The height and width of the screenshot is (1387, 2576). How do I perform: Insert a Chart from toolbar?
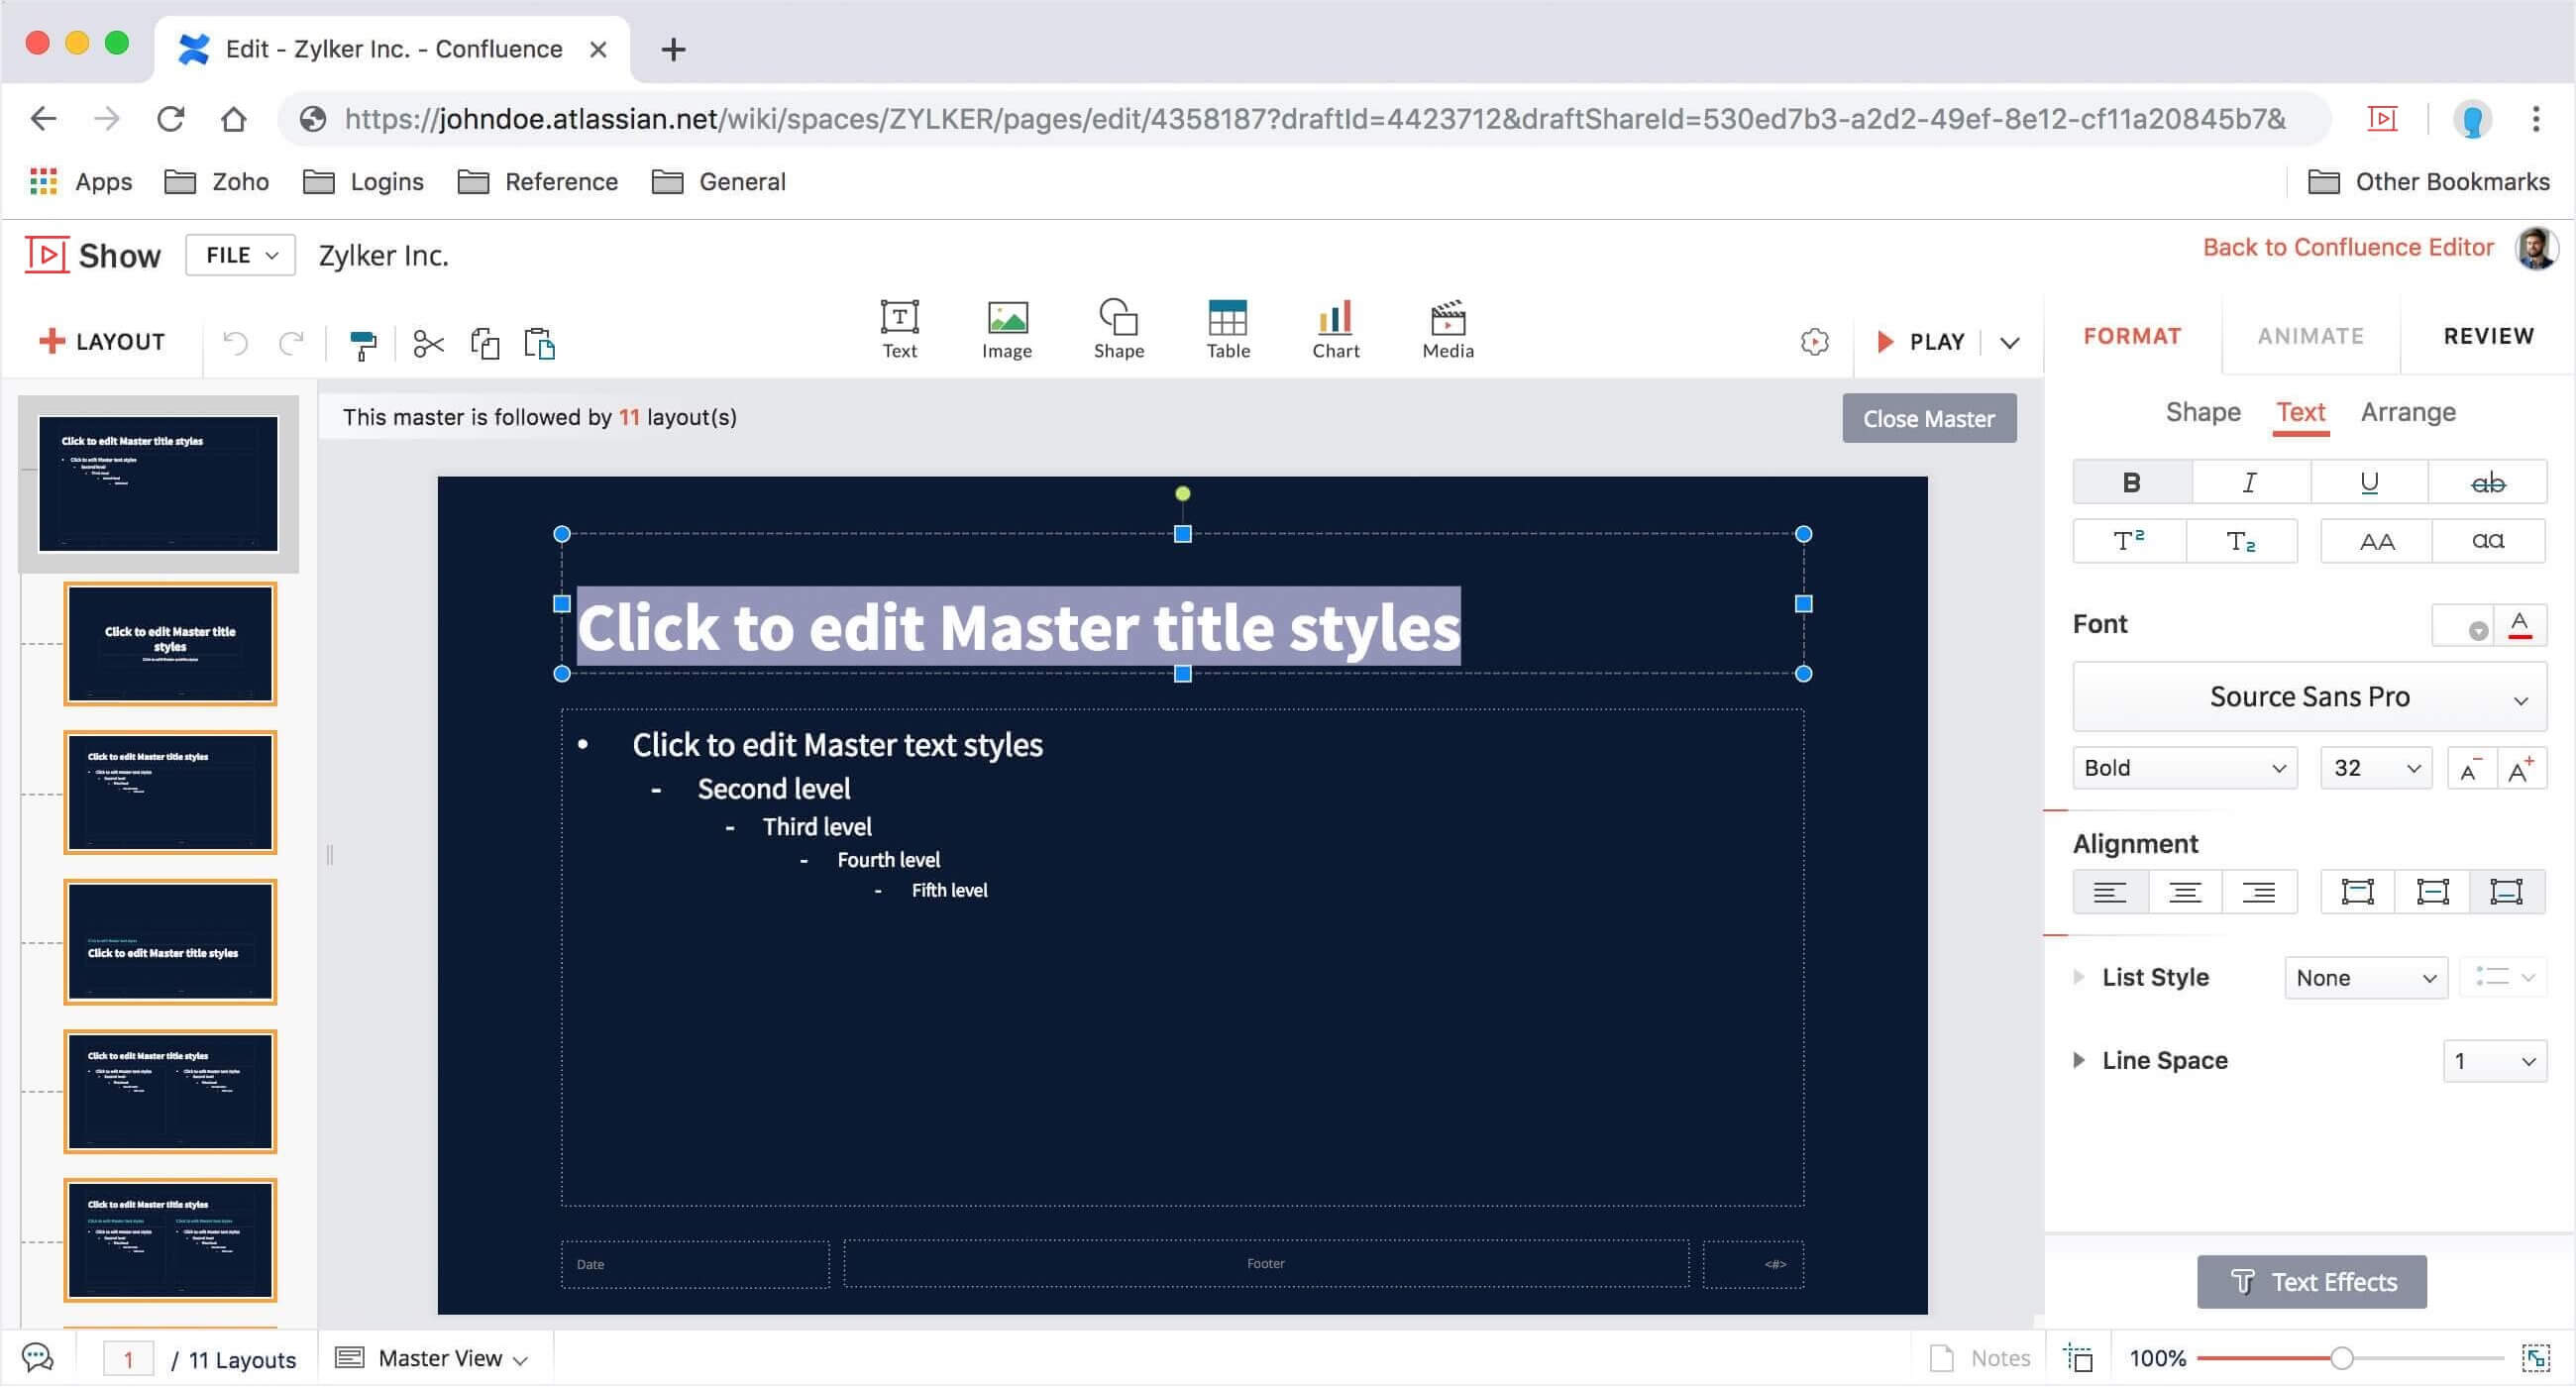point(1335,329)
